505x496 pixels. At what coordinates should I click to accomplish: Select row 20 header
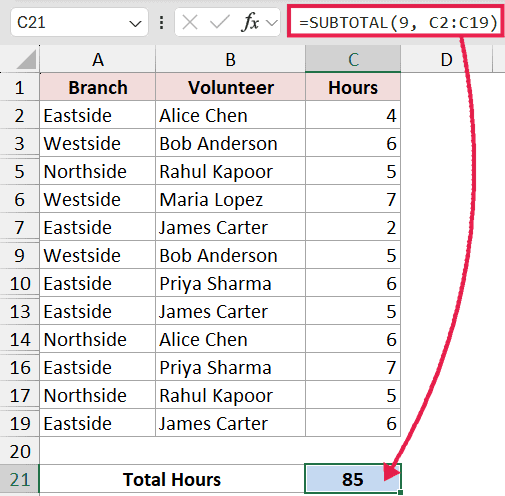tap(20, 452)
